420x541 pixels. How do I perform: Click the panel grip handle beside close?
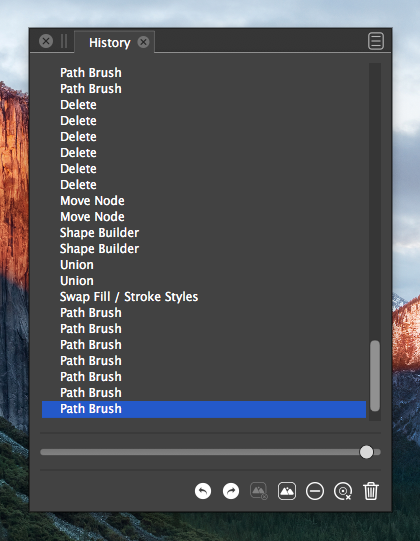(x=64, y=41)
